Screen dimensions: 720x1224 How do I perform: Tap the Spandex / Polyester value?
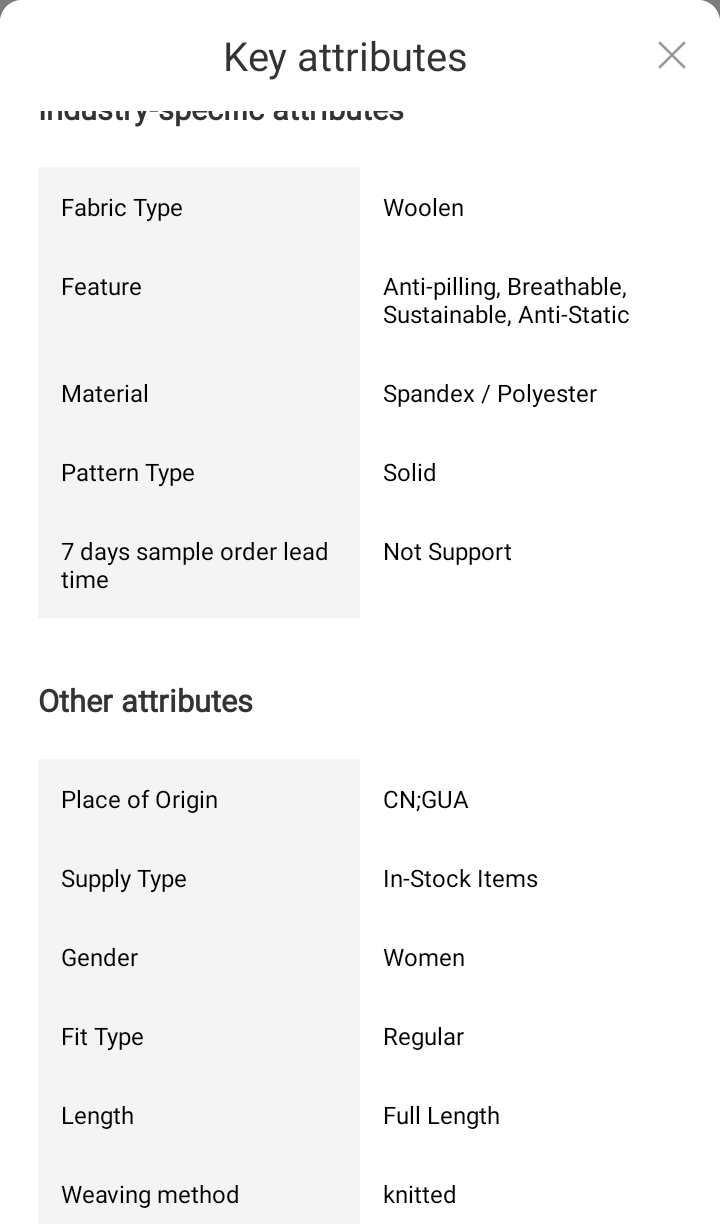pos(489,394)
